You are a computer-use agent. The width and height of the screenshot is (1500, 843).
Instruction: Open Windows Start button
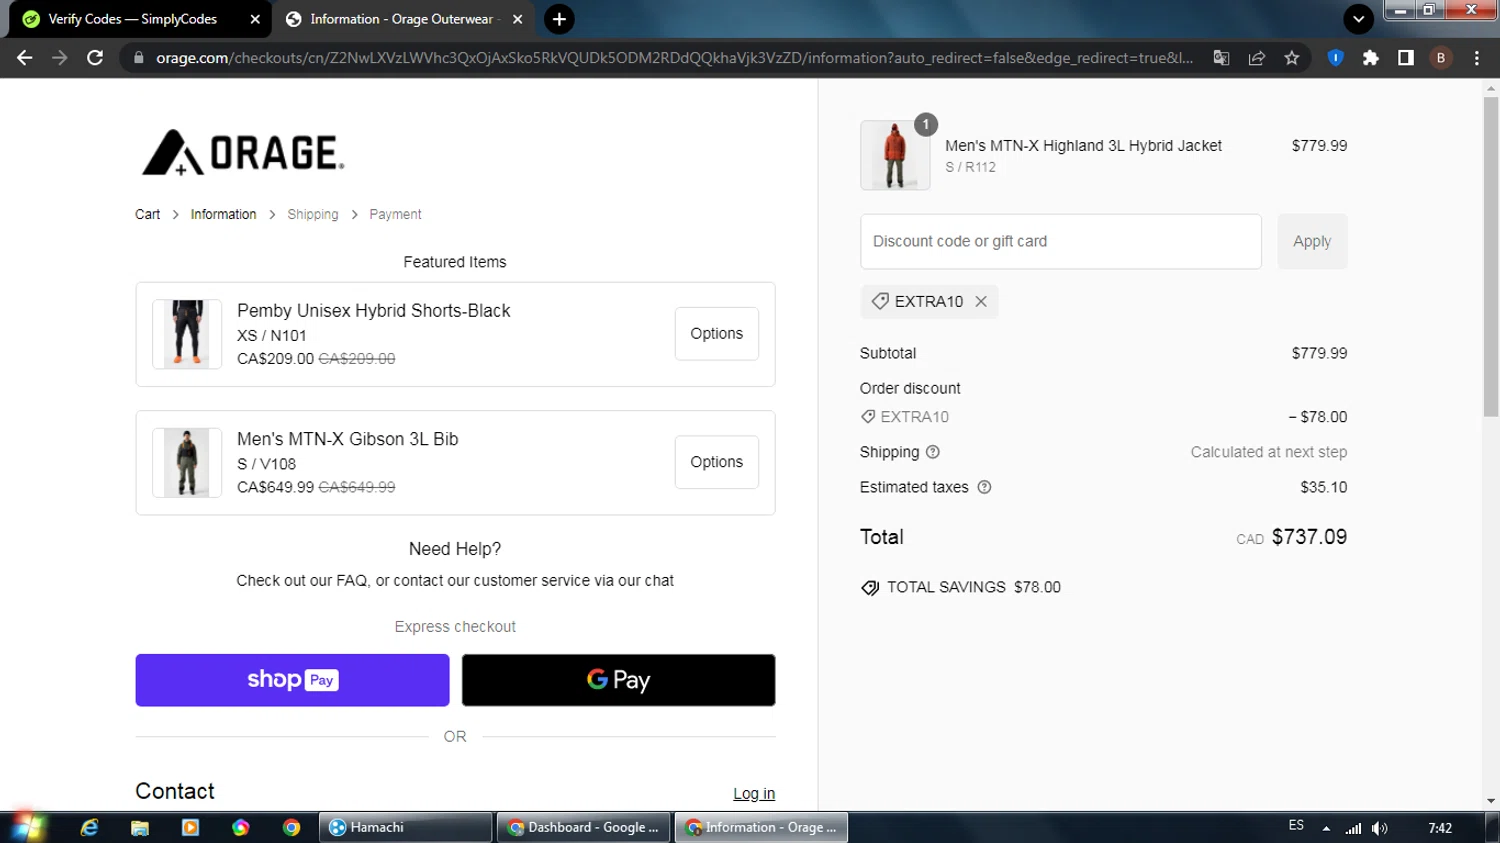27,827
